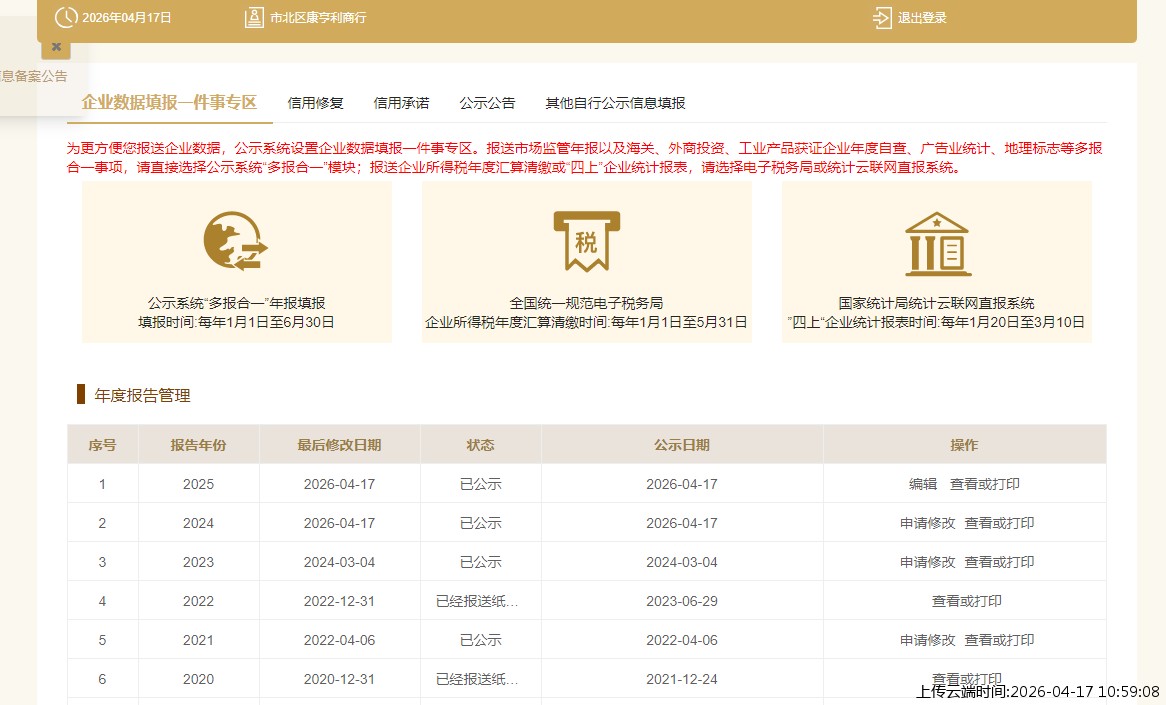This screenshot has width=1166, height=705.
Task: Open the electronic tax bureau card
Action: [585, 260]
